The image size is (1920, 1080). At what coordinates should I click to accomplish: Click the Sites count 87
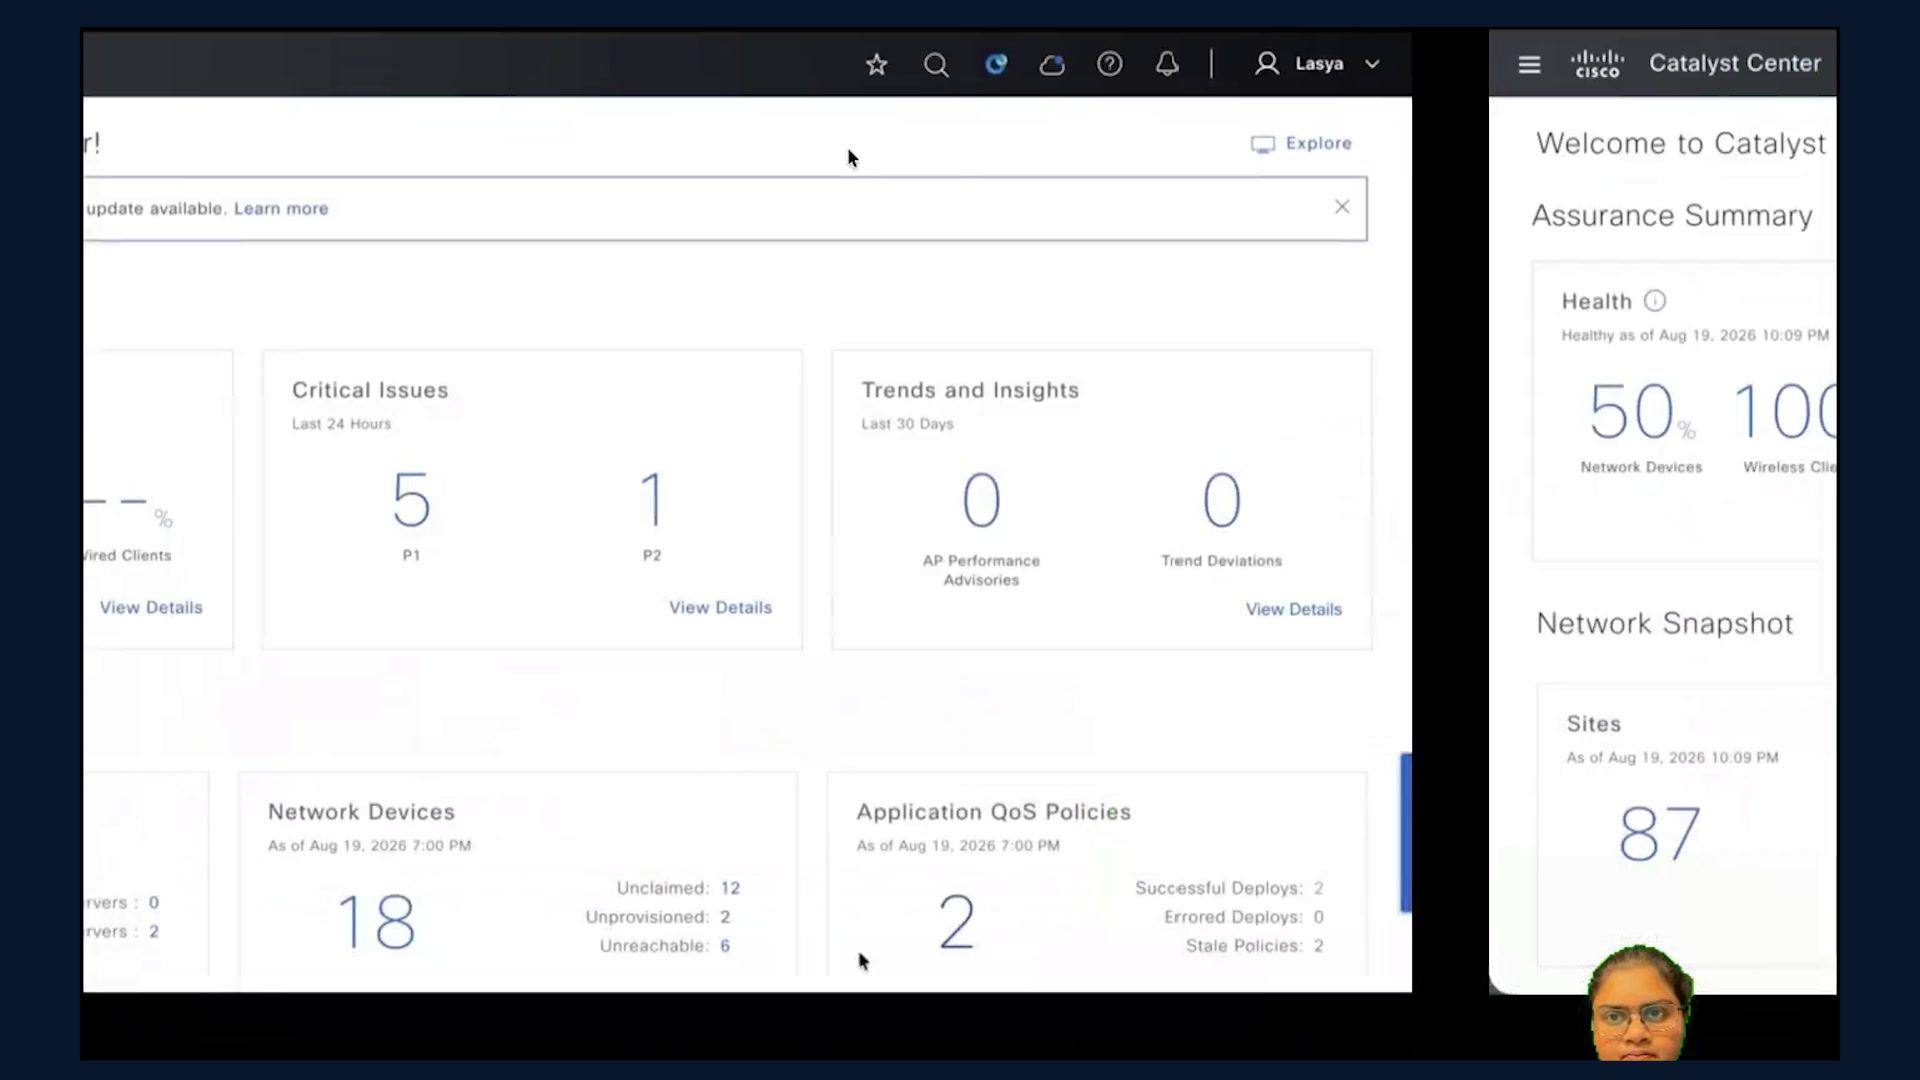click(1659, 834)
